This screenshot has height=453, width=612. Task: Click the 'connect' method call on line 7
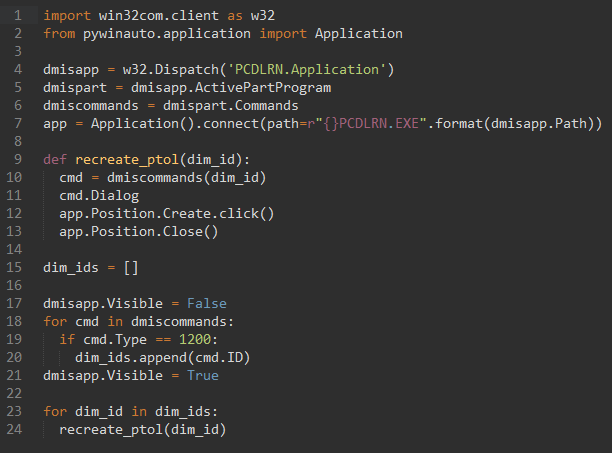coord(231,124)
